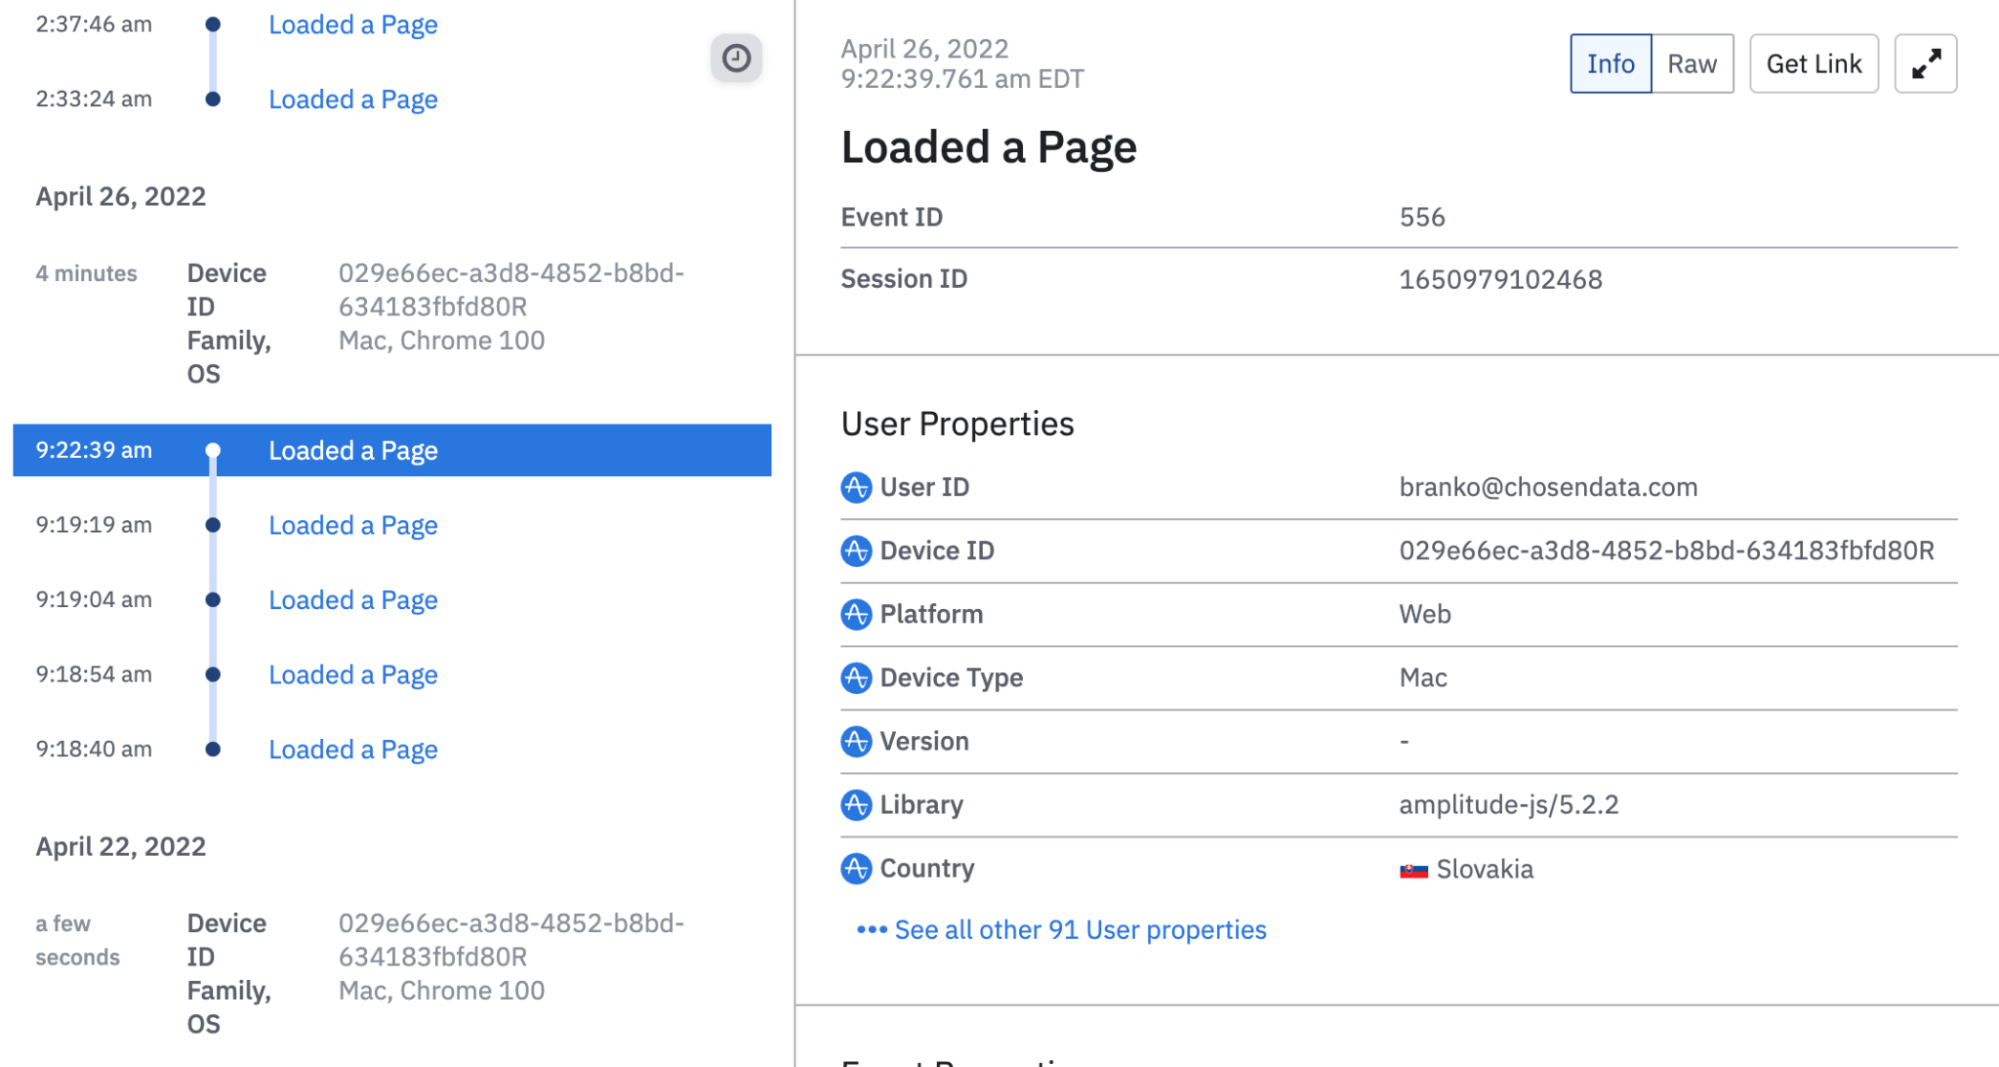
Task: Click the a few seconds session duration
Action: [x=77, y=940]
